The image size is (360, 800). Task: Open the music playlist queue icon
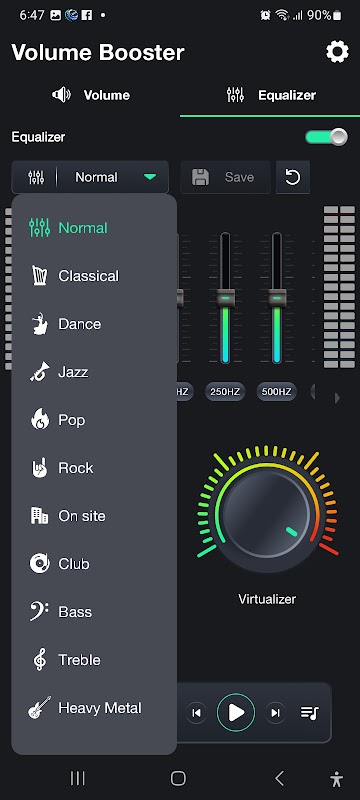(310, 713)
